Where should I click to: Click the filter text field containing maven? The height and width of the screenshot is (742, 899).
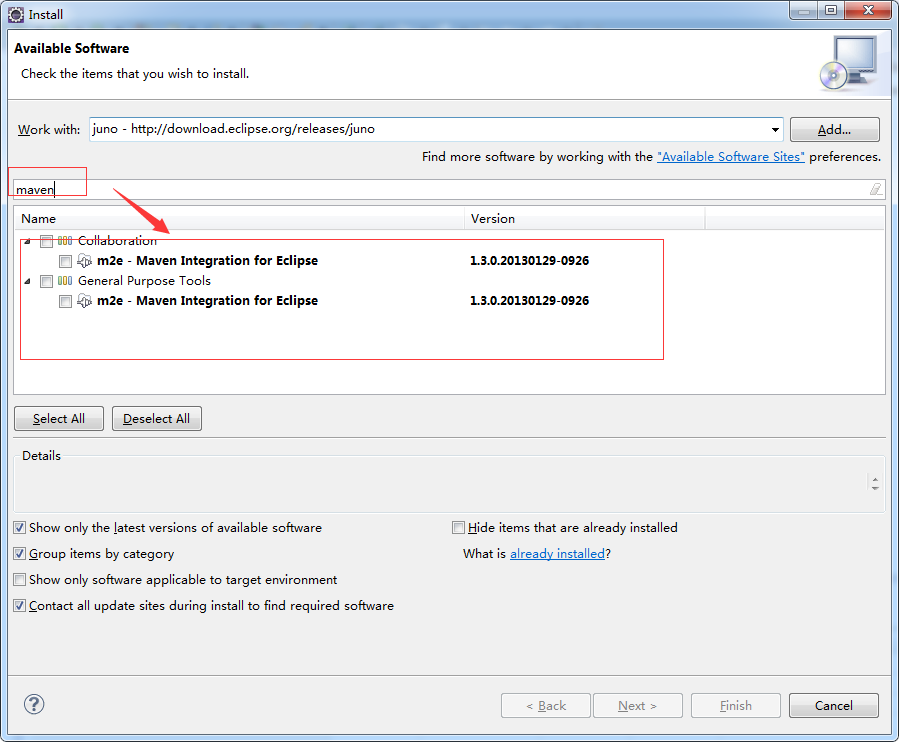[449, 189]
